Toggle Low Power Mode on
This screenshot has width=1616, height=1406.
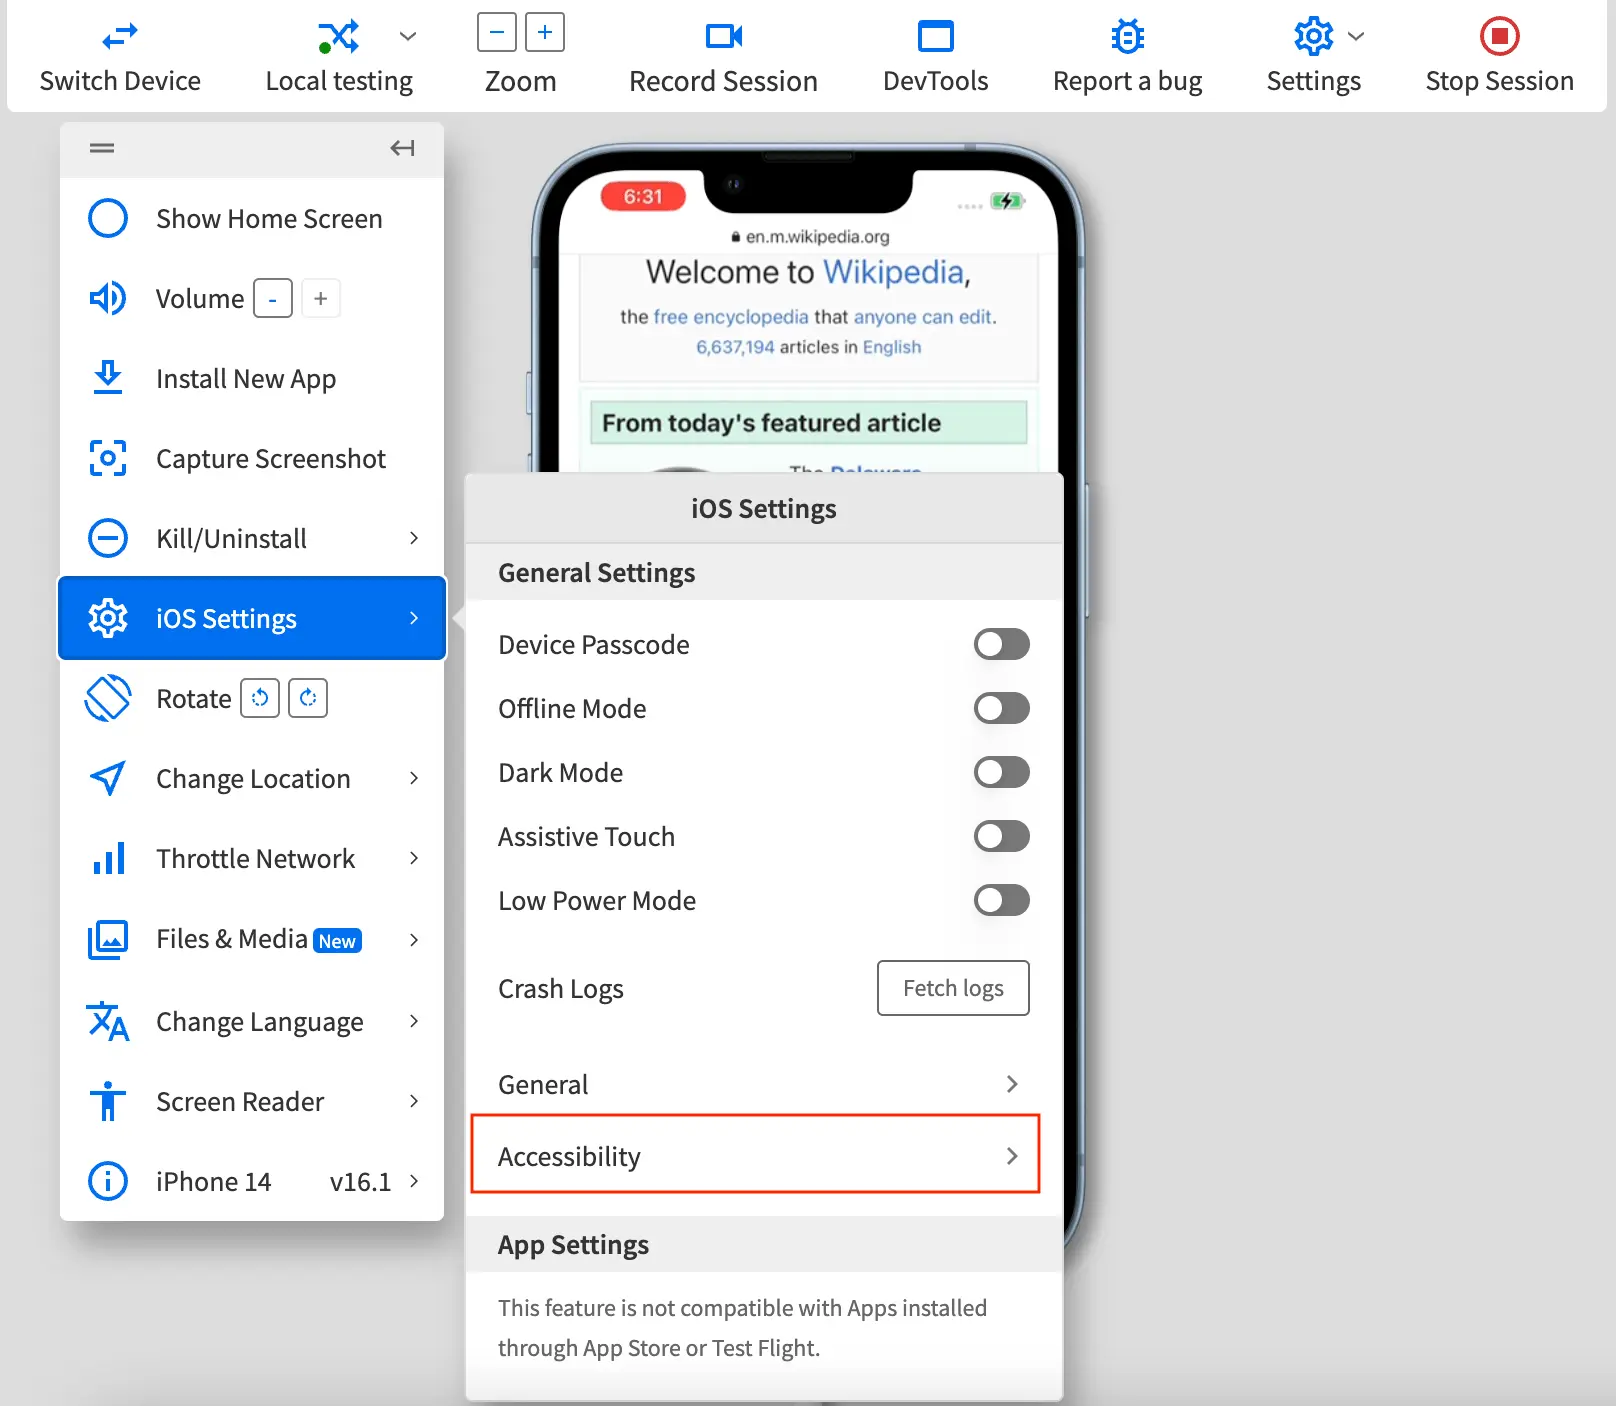coord(1001,900)
